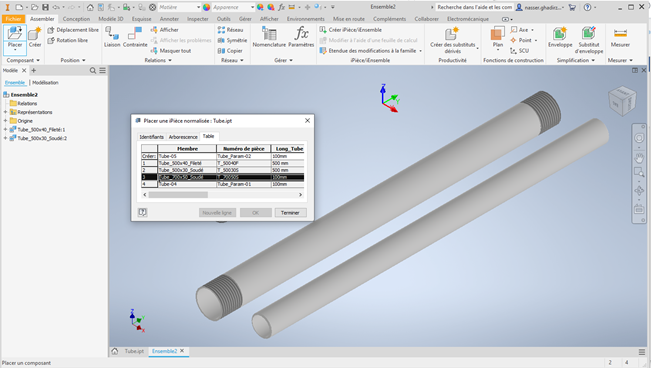Open the Réseau pattern tool

(230, 30)
